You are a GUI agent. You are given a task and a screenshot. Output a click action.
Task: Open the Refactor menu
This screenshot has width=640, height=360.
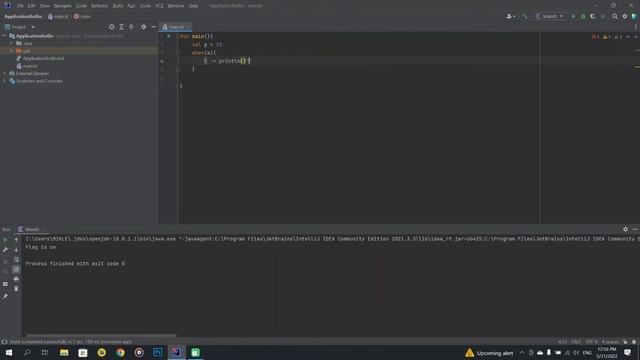(100, 6)
